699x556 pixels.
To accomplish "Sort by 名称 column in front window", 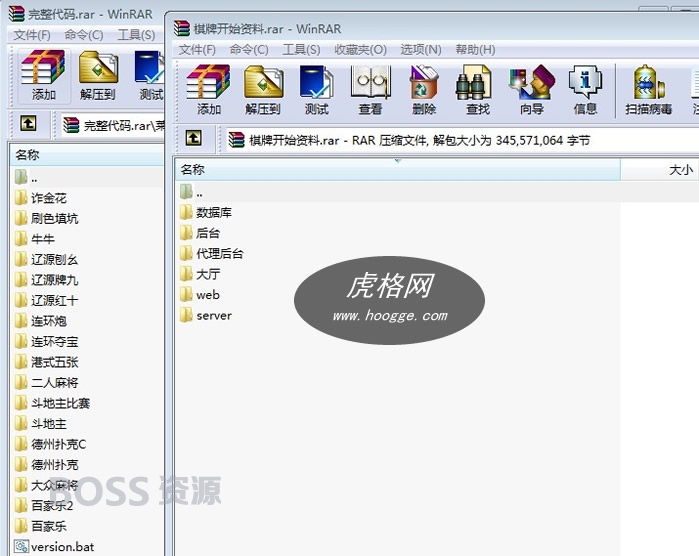I will [x=397, y=169].
